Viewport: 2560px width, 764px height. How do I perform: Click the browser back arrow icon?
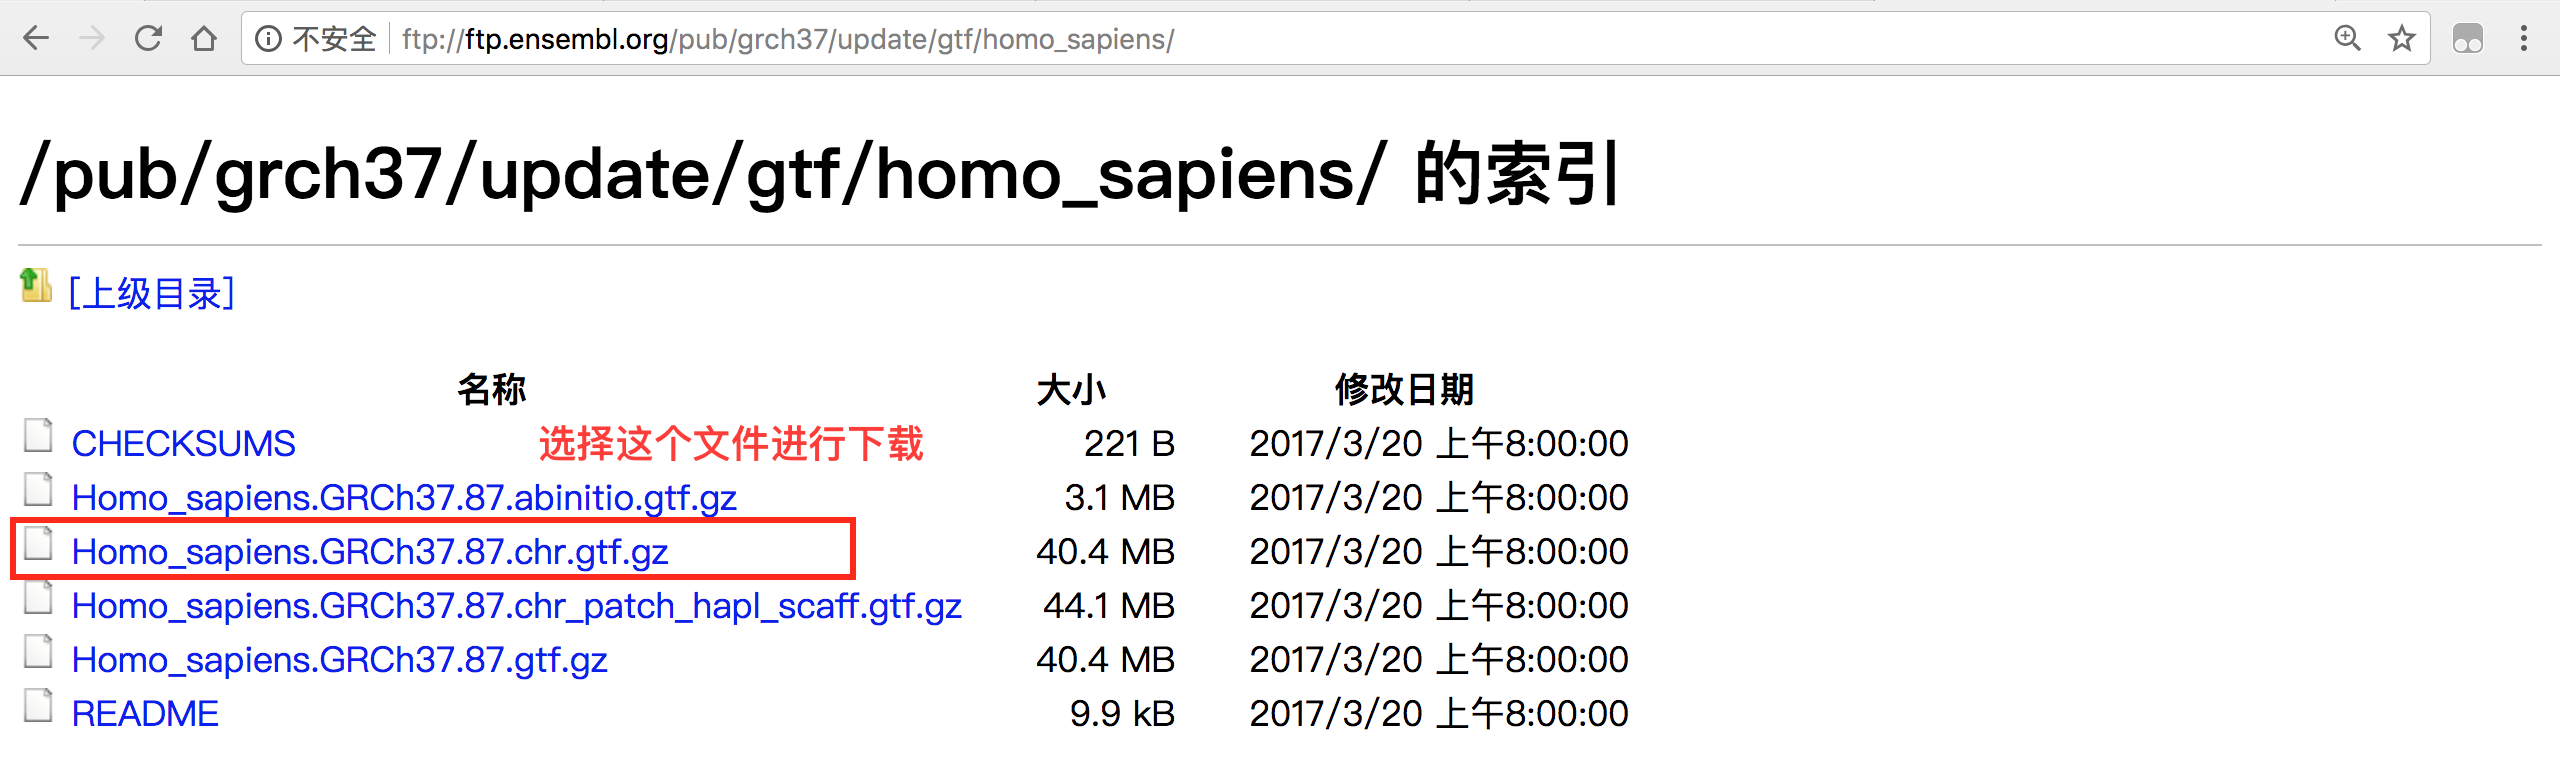coord(36,38)
